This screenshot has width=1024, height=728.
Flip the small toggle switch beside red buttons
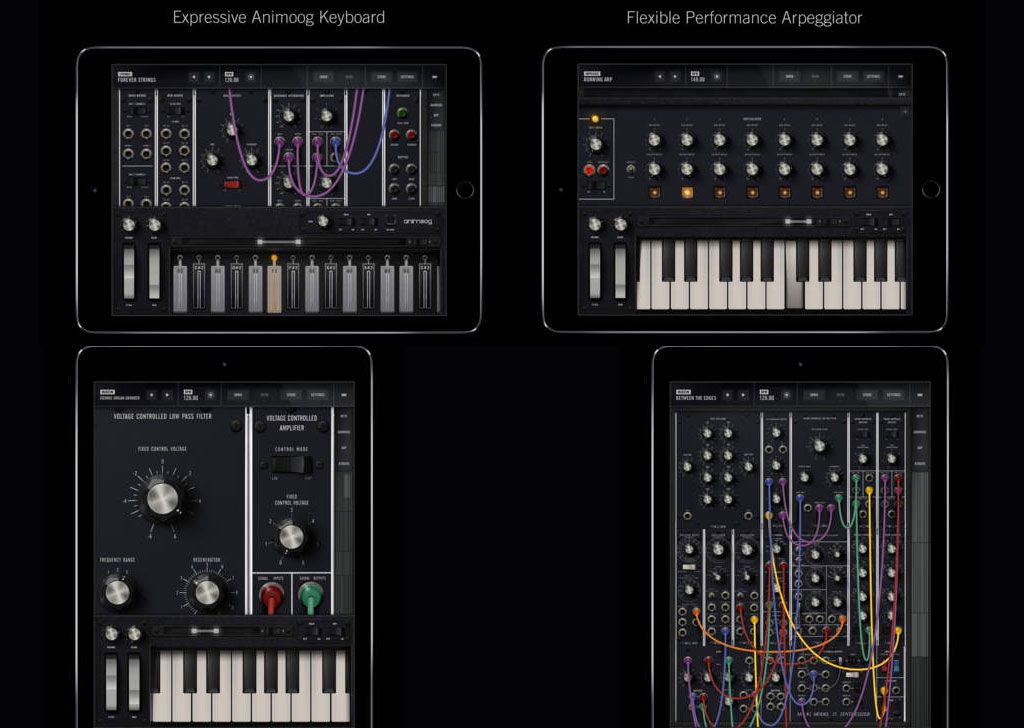tap(631, 170)
